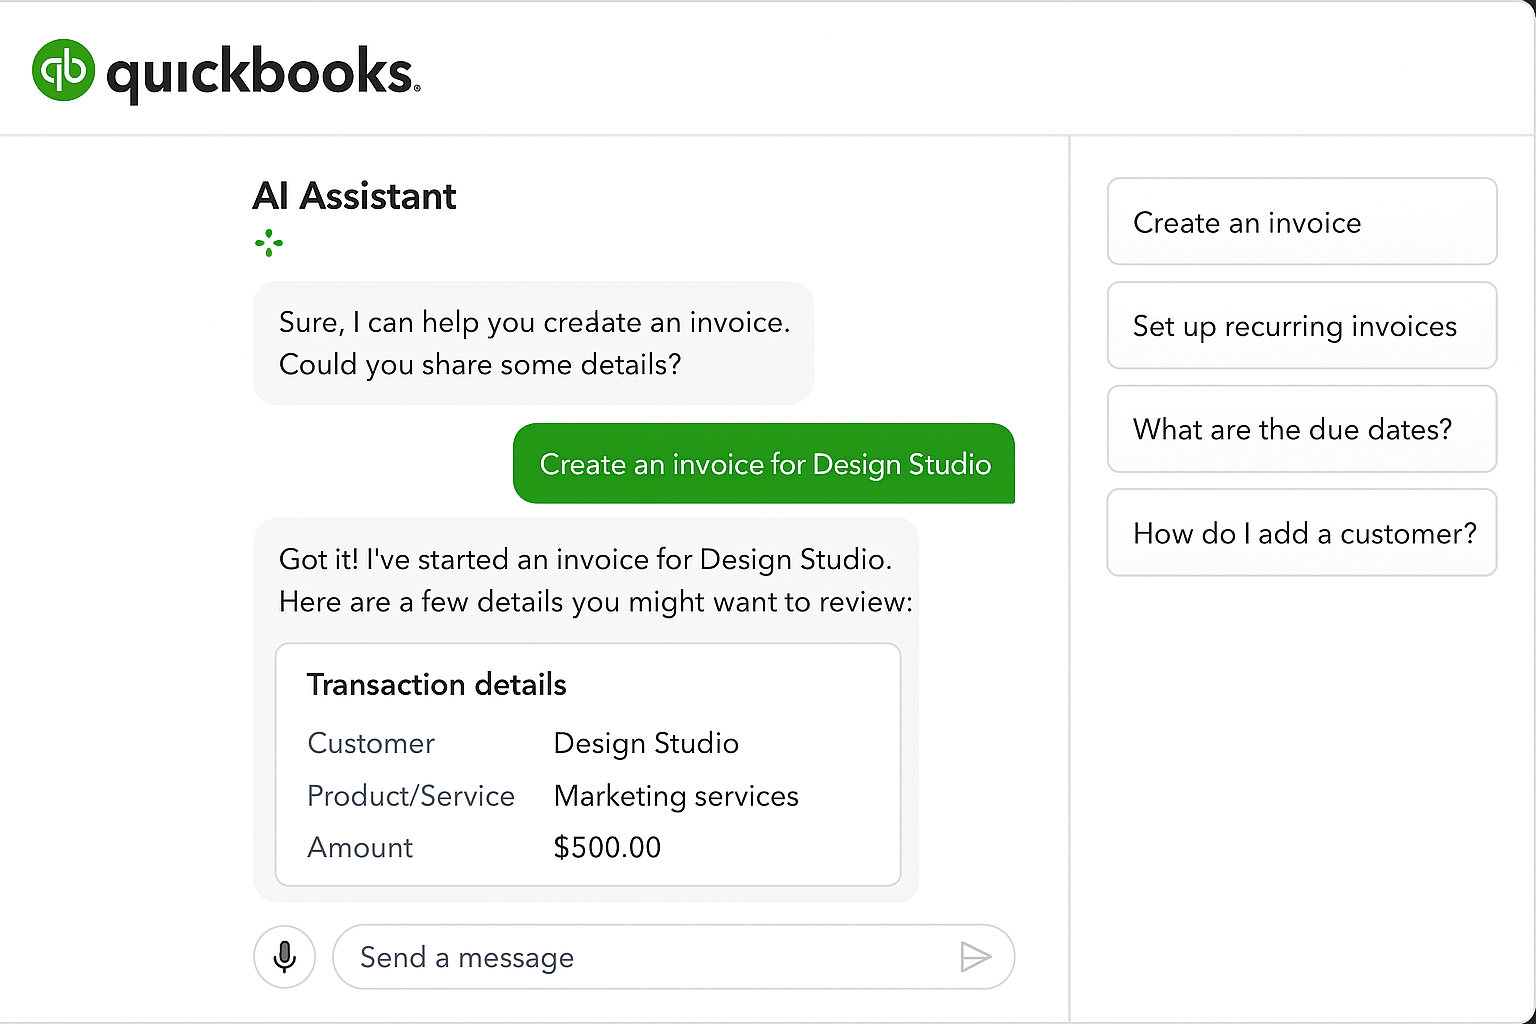Click the Transaction details card
The width and height of the screenshot is (1536, 1024).
click(x=587, y=765)
